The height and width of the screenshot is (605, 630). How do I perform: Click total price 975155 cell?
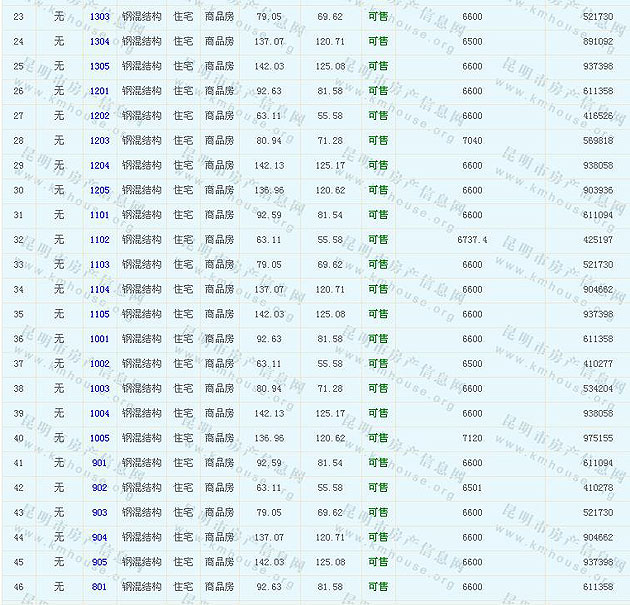[598, 438]
